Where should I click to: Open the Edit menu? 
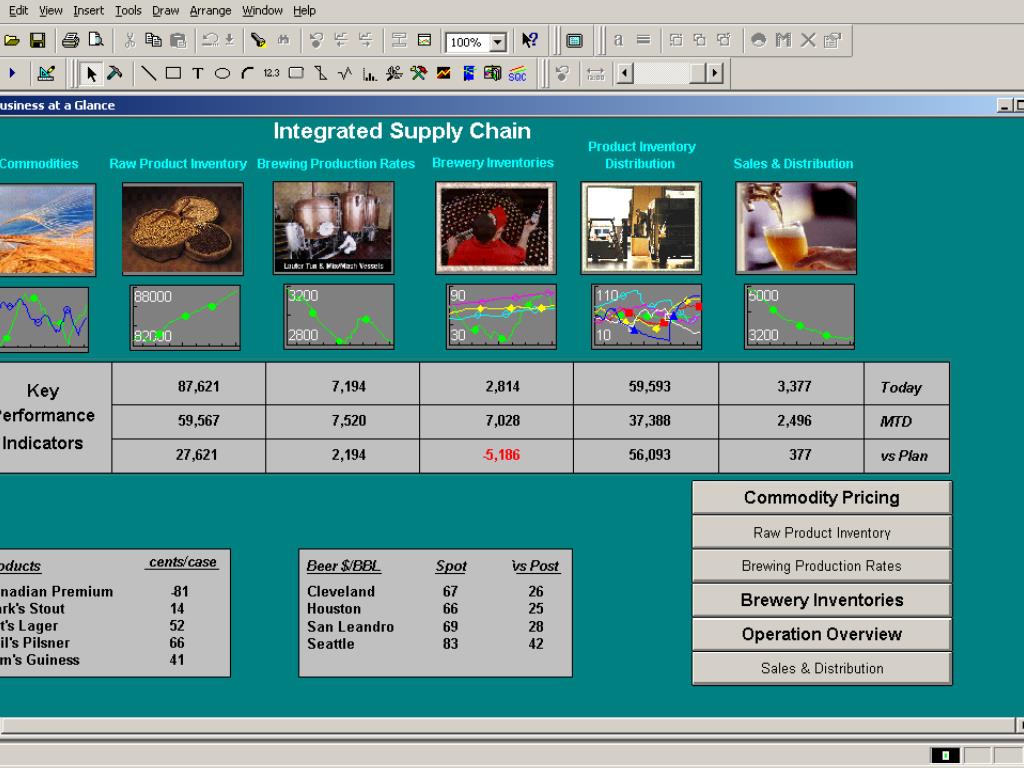tap(18, 10)
